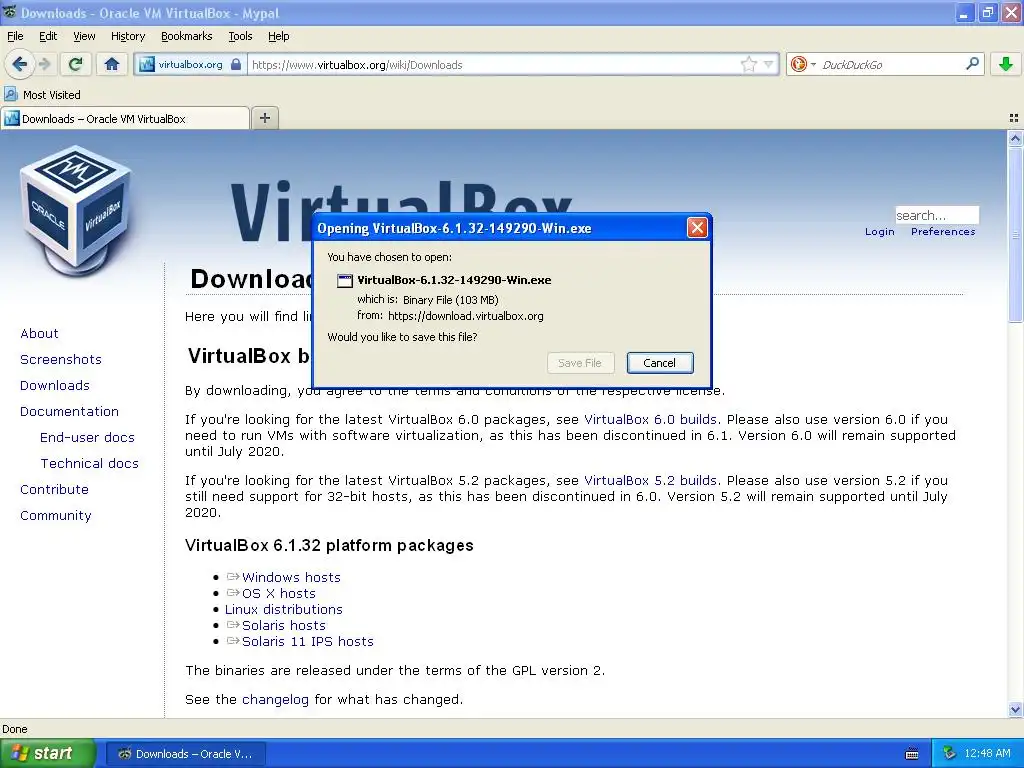Open the Screenshots sidebar link
The width and height of the screenshot is (1024, 768).
point(61,360)
